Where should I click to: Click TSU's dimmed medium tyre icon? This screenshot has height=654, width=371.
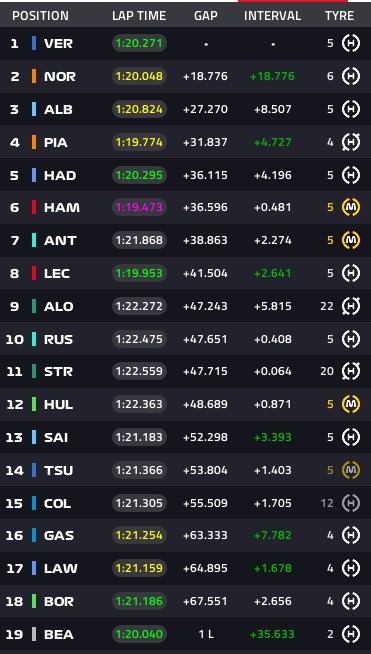click(351, 470)
